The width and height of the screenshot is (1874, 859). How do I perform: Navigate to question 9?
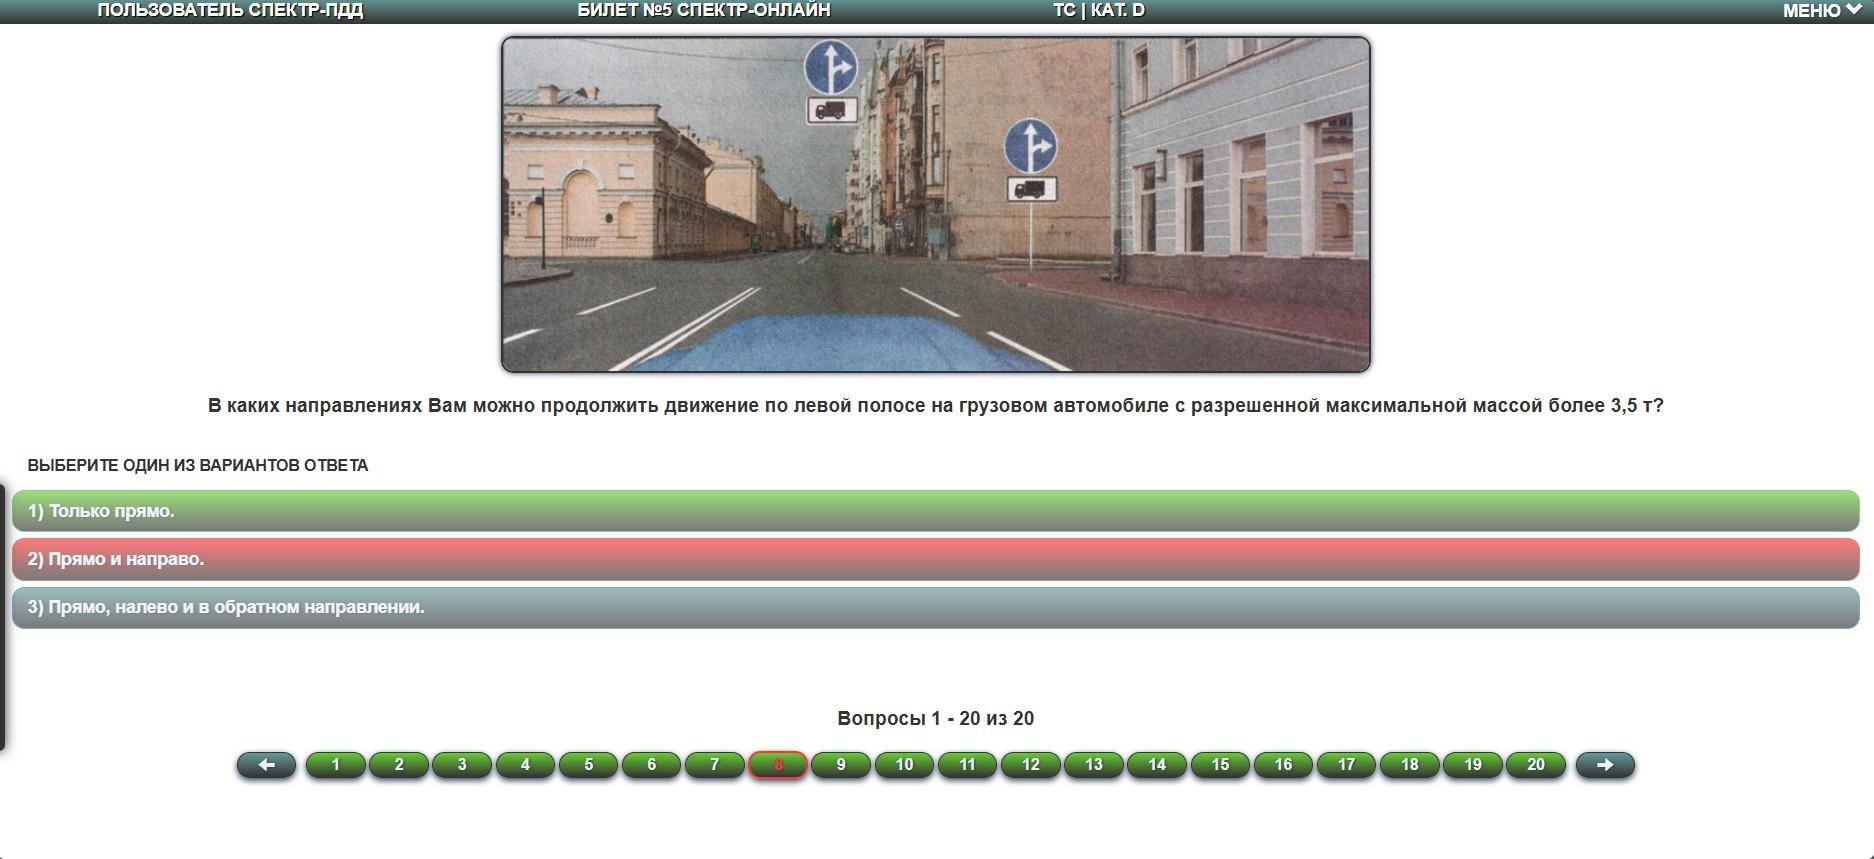pyautogui.click(x=841, y=765)
